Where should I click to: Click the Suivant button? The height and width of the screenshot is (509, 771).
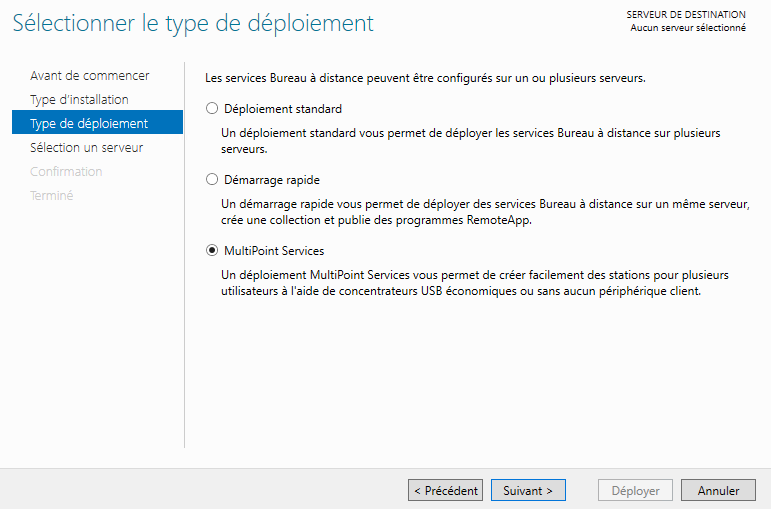(x=528, y=490)
